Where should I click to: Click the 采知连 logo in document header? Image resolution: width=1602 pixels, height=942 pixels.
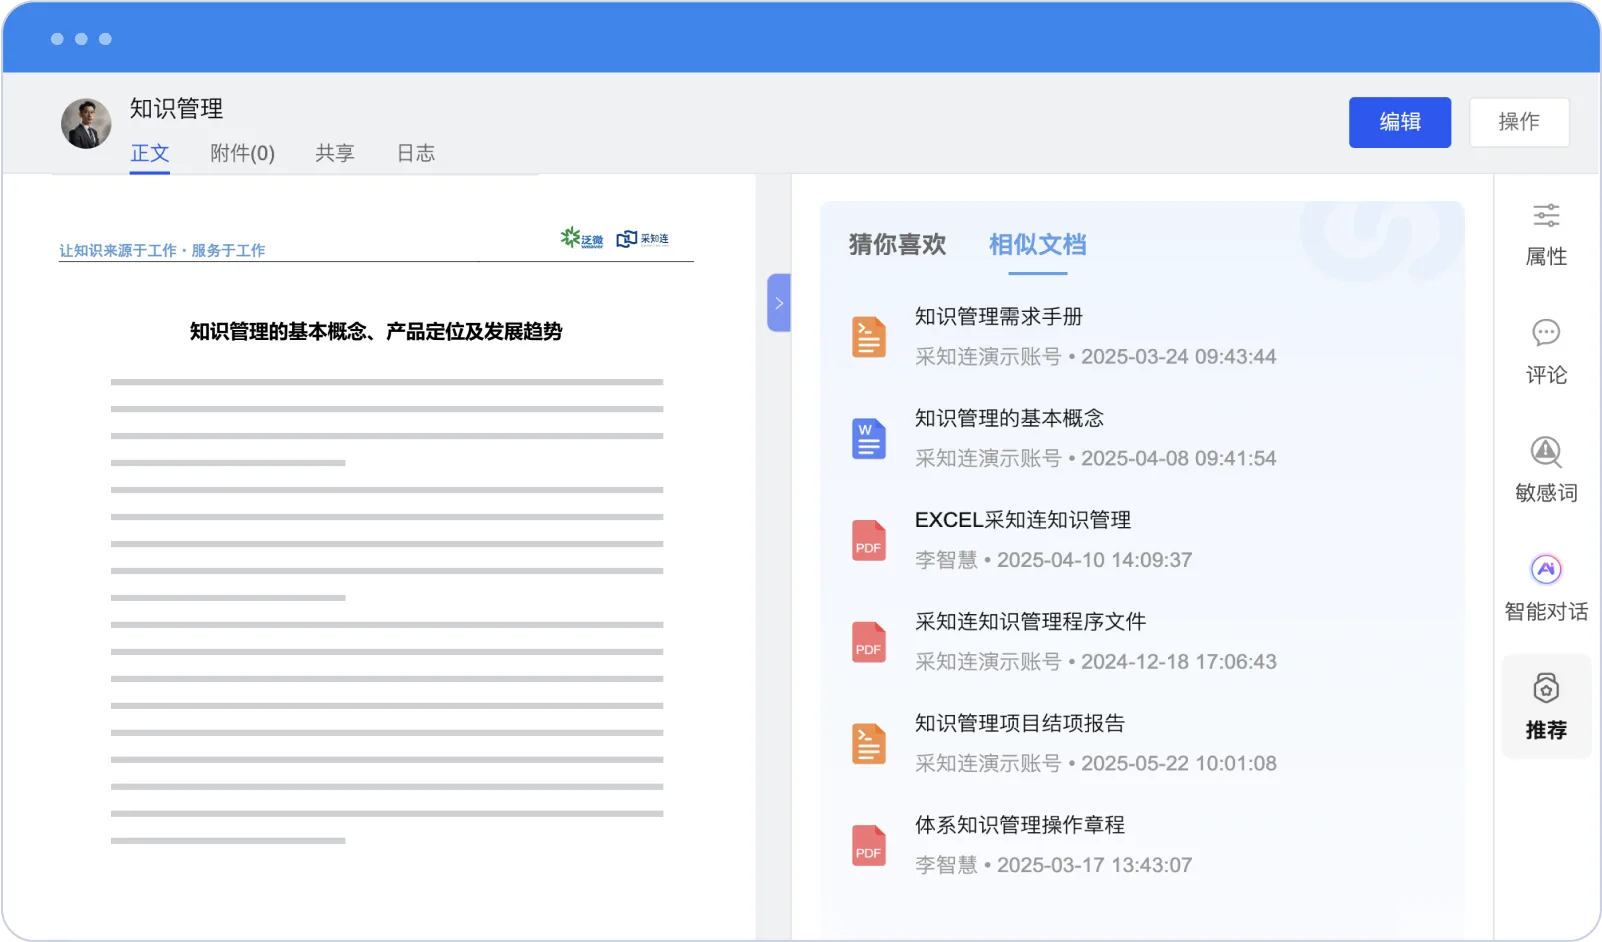(x=643, y=239)
